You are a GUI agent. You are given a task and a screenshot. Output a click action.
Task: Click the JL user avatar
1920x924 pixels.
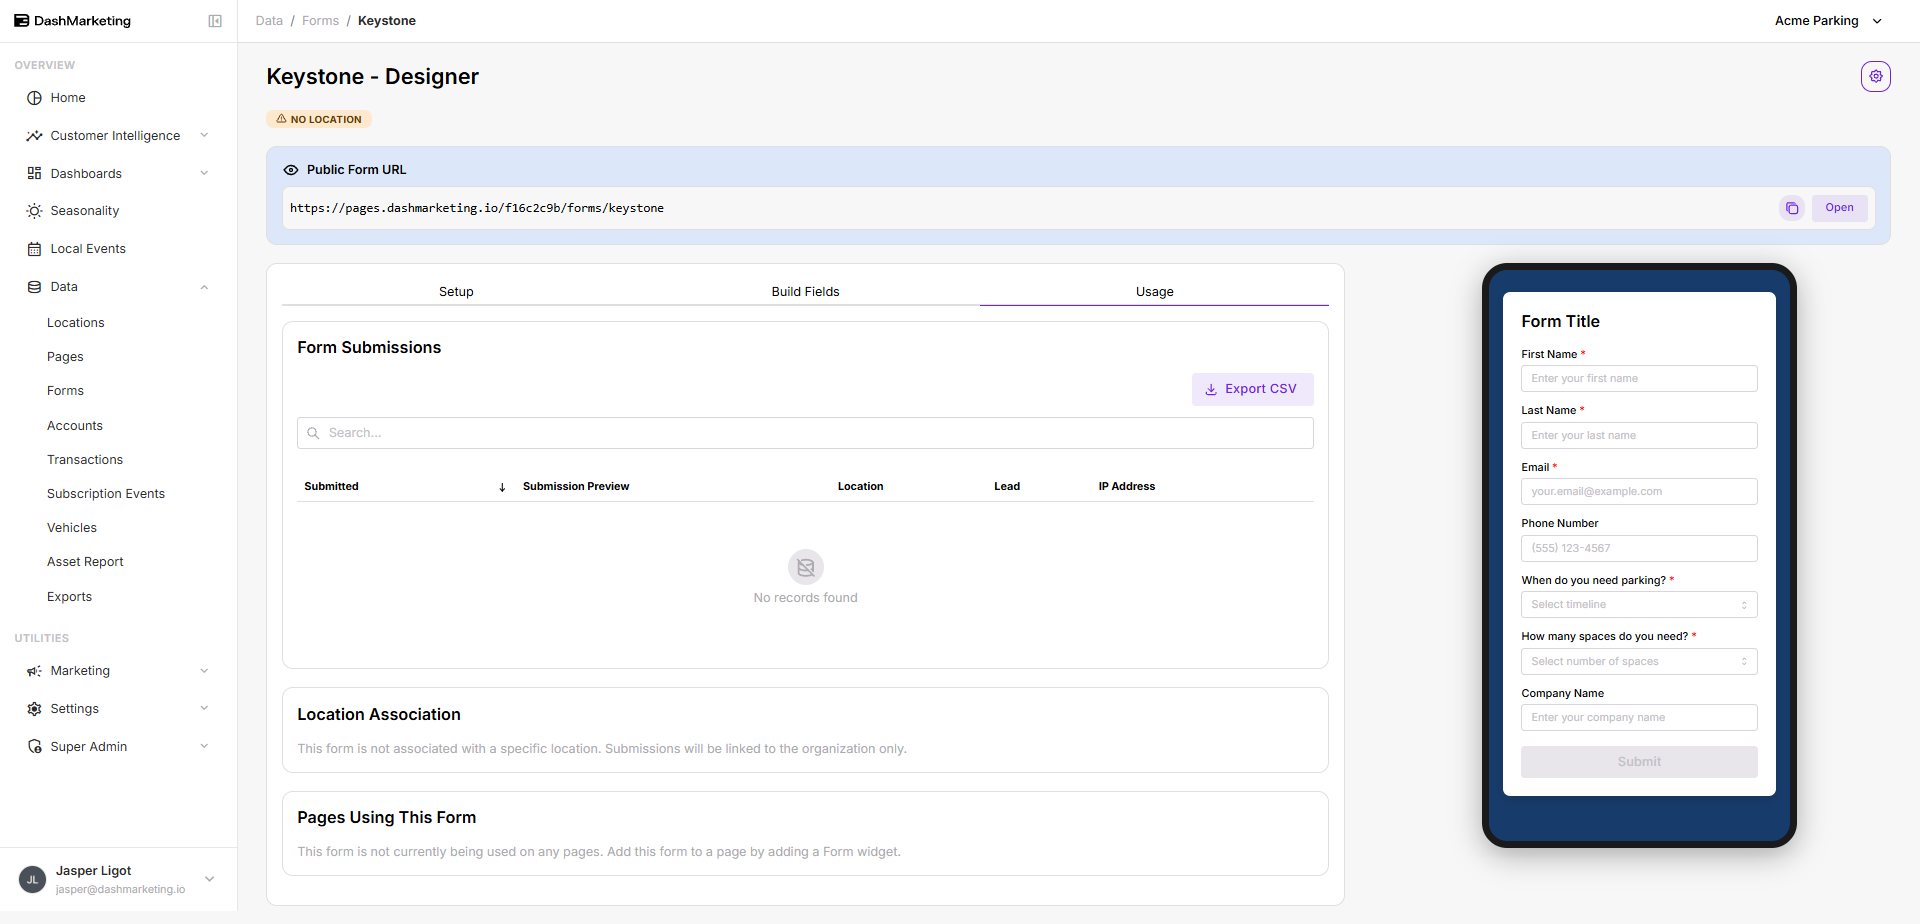tap(33, 880)
